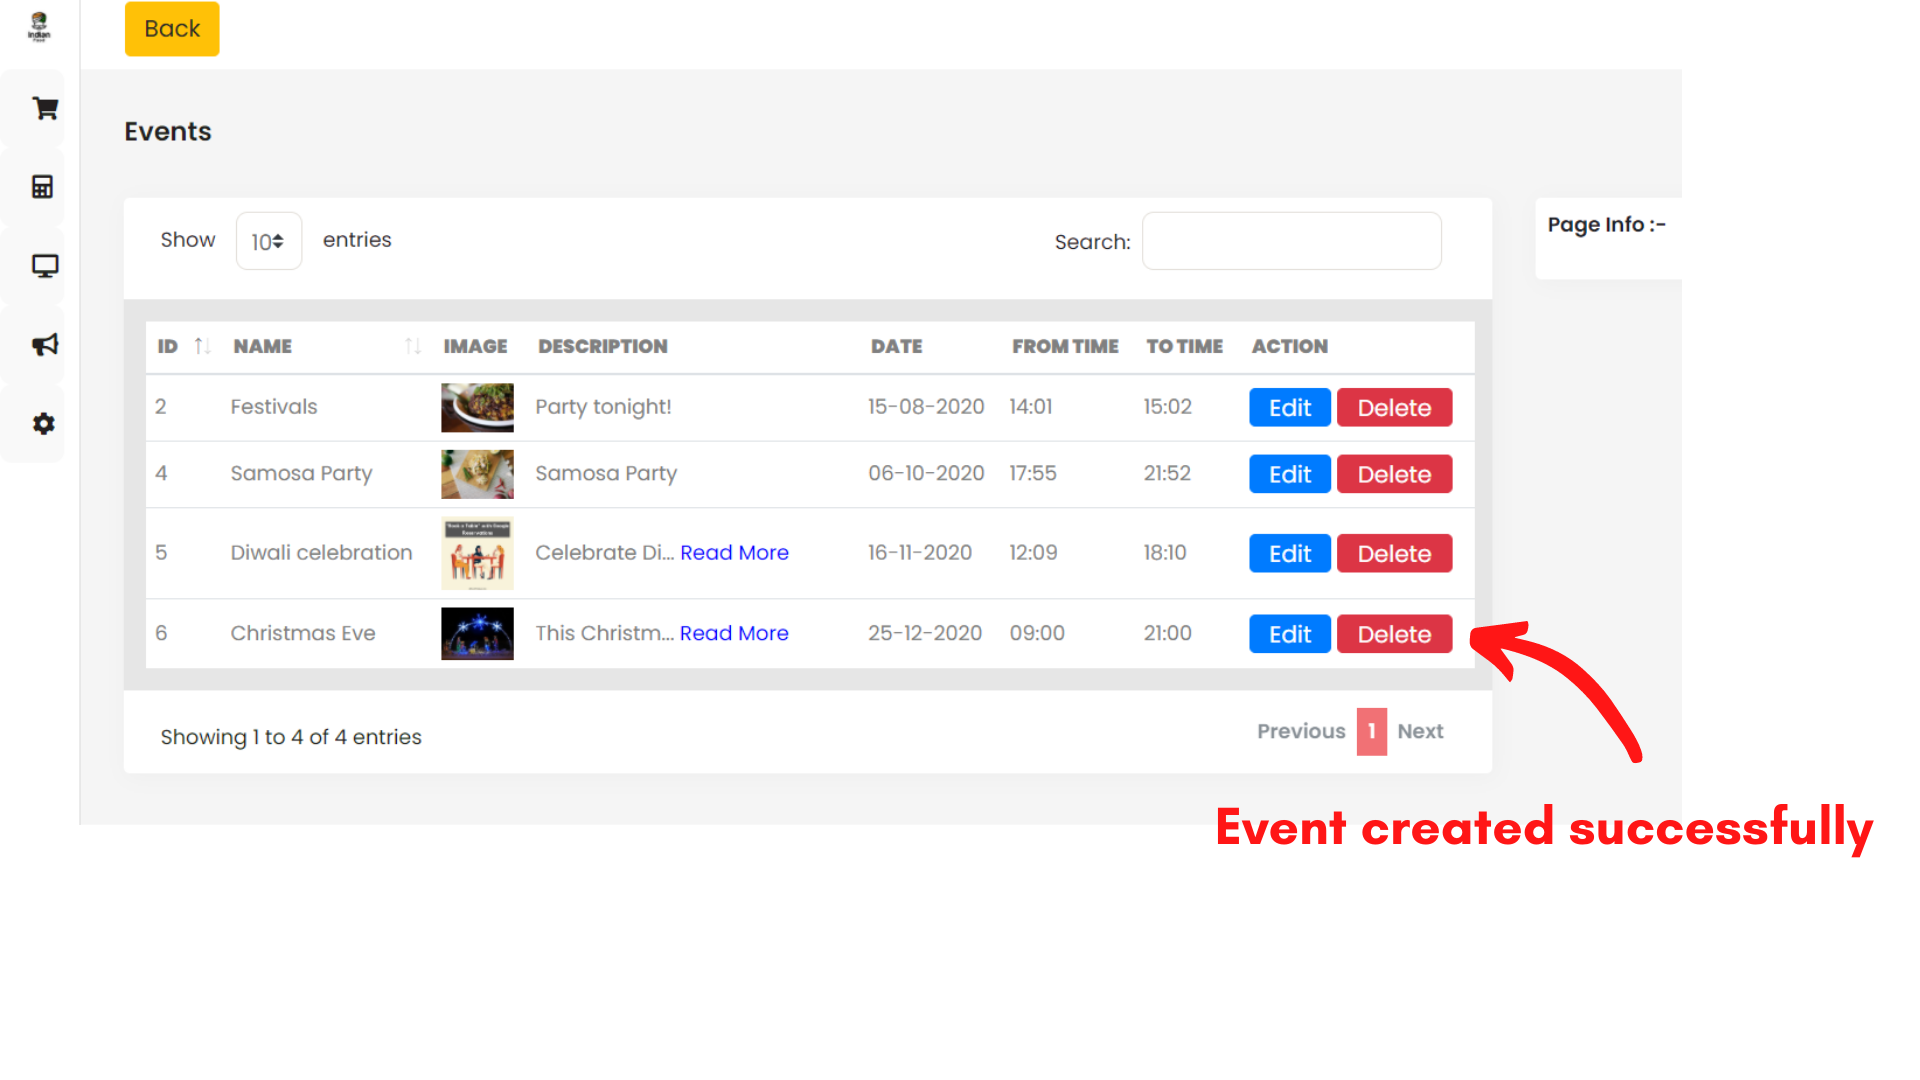Go to Next page of entries
Viewport: 1920px width, 1080px height.
coord(1419,731)
